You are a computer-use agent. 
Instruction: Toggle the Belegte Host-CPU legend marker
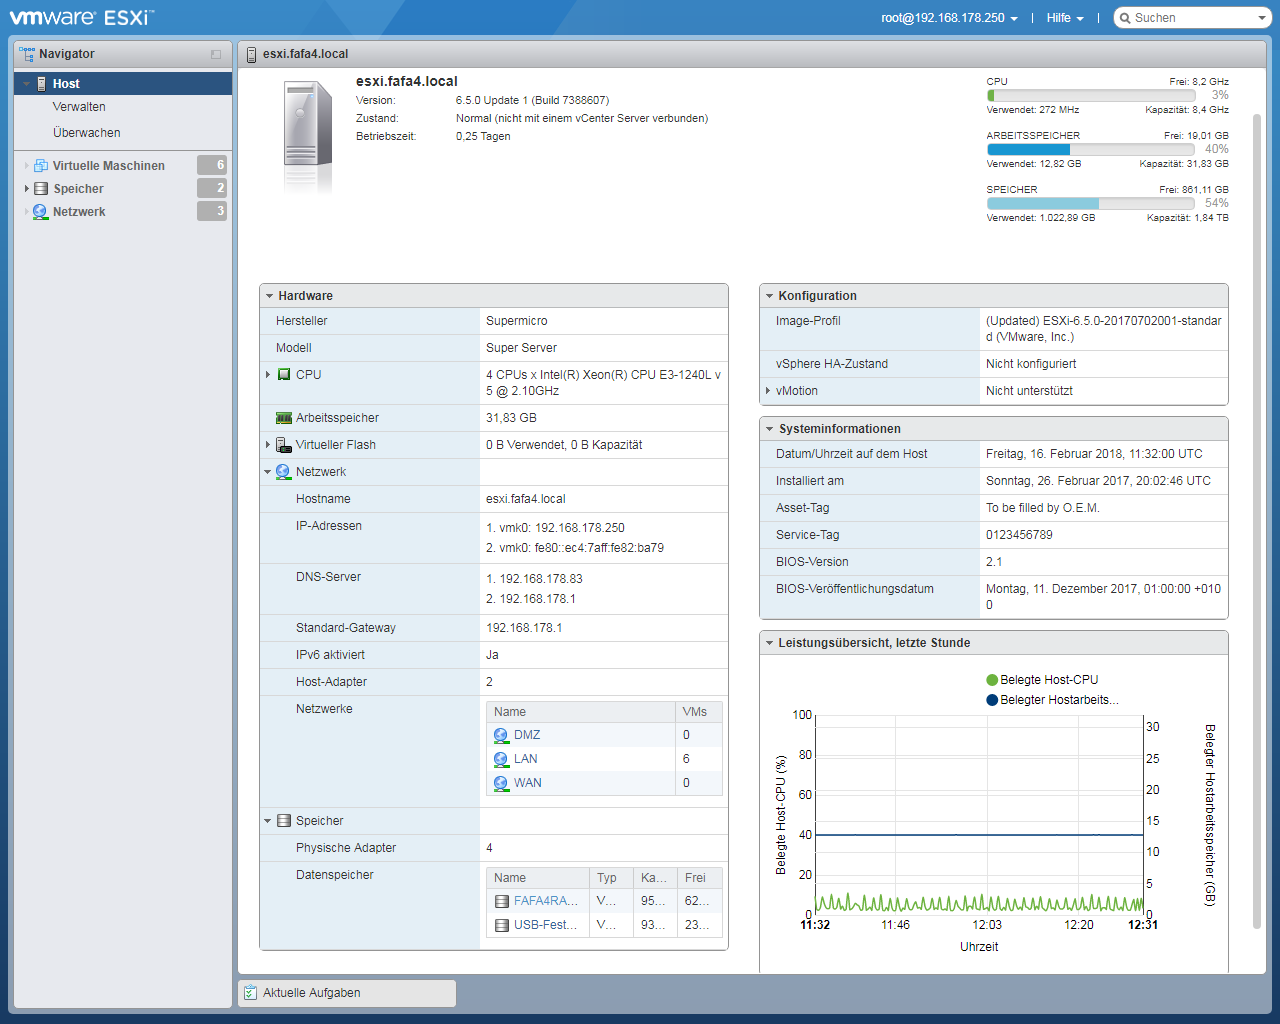[992, 680]
